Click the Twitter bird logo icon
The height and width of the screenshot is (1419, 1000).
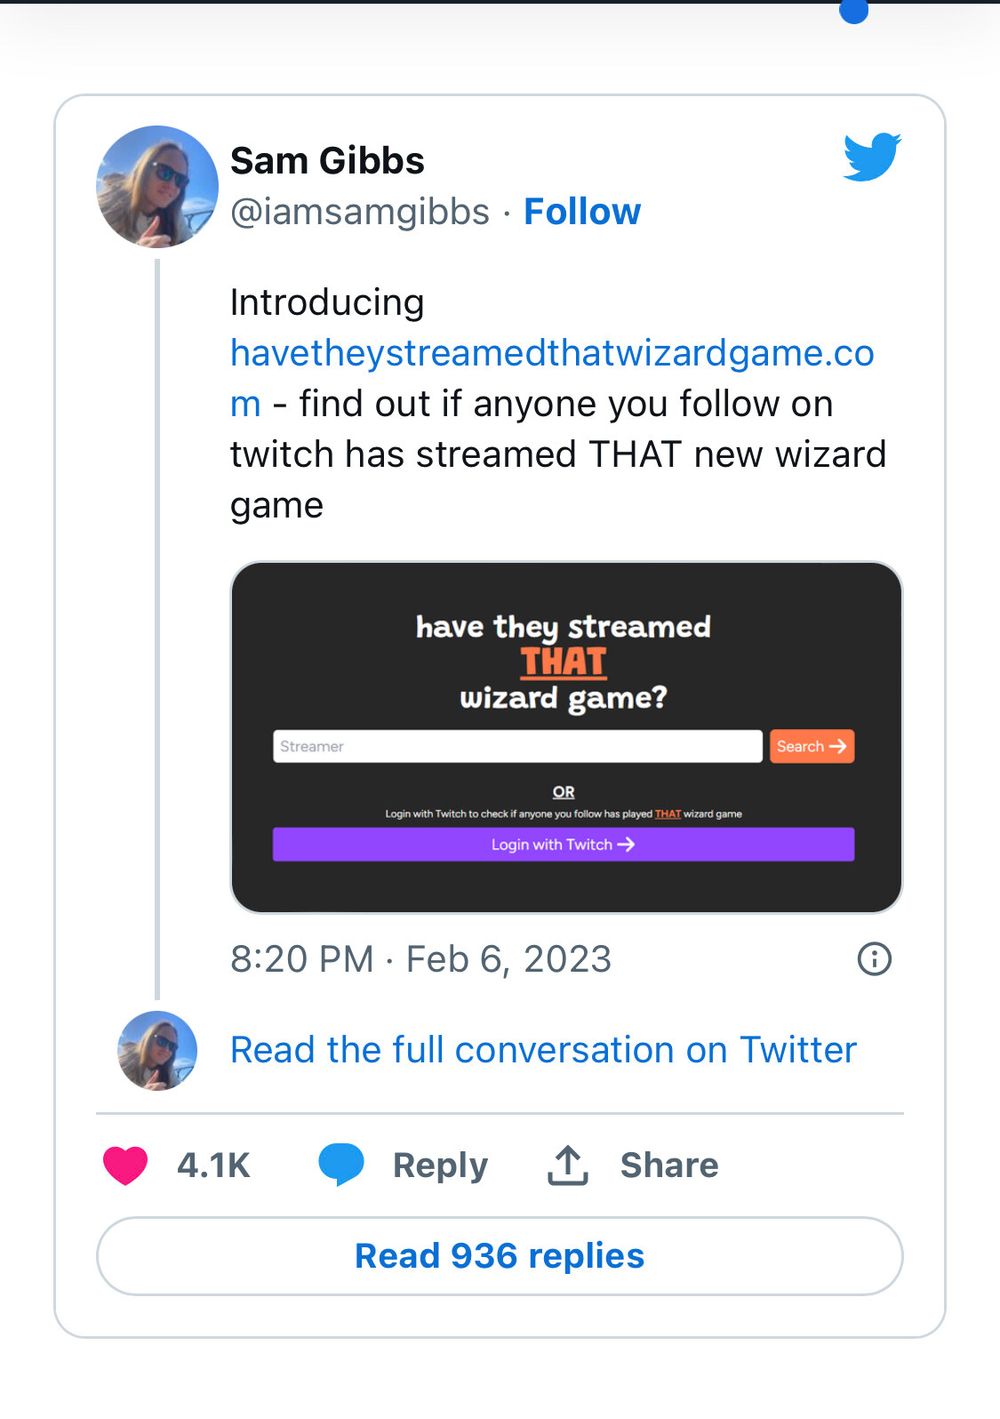coord(872,157)
